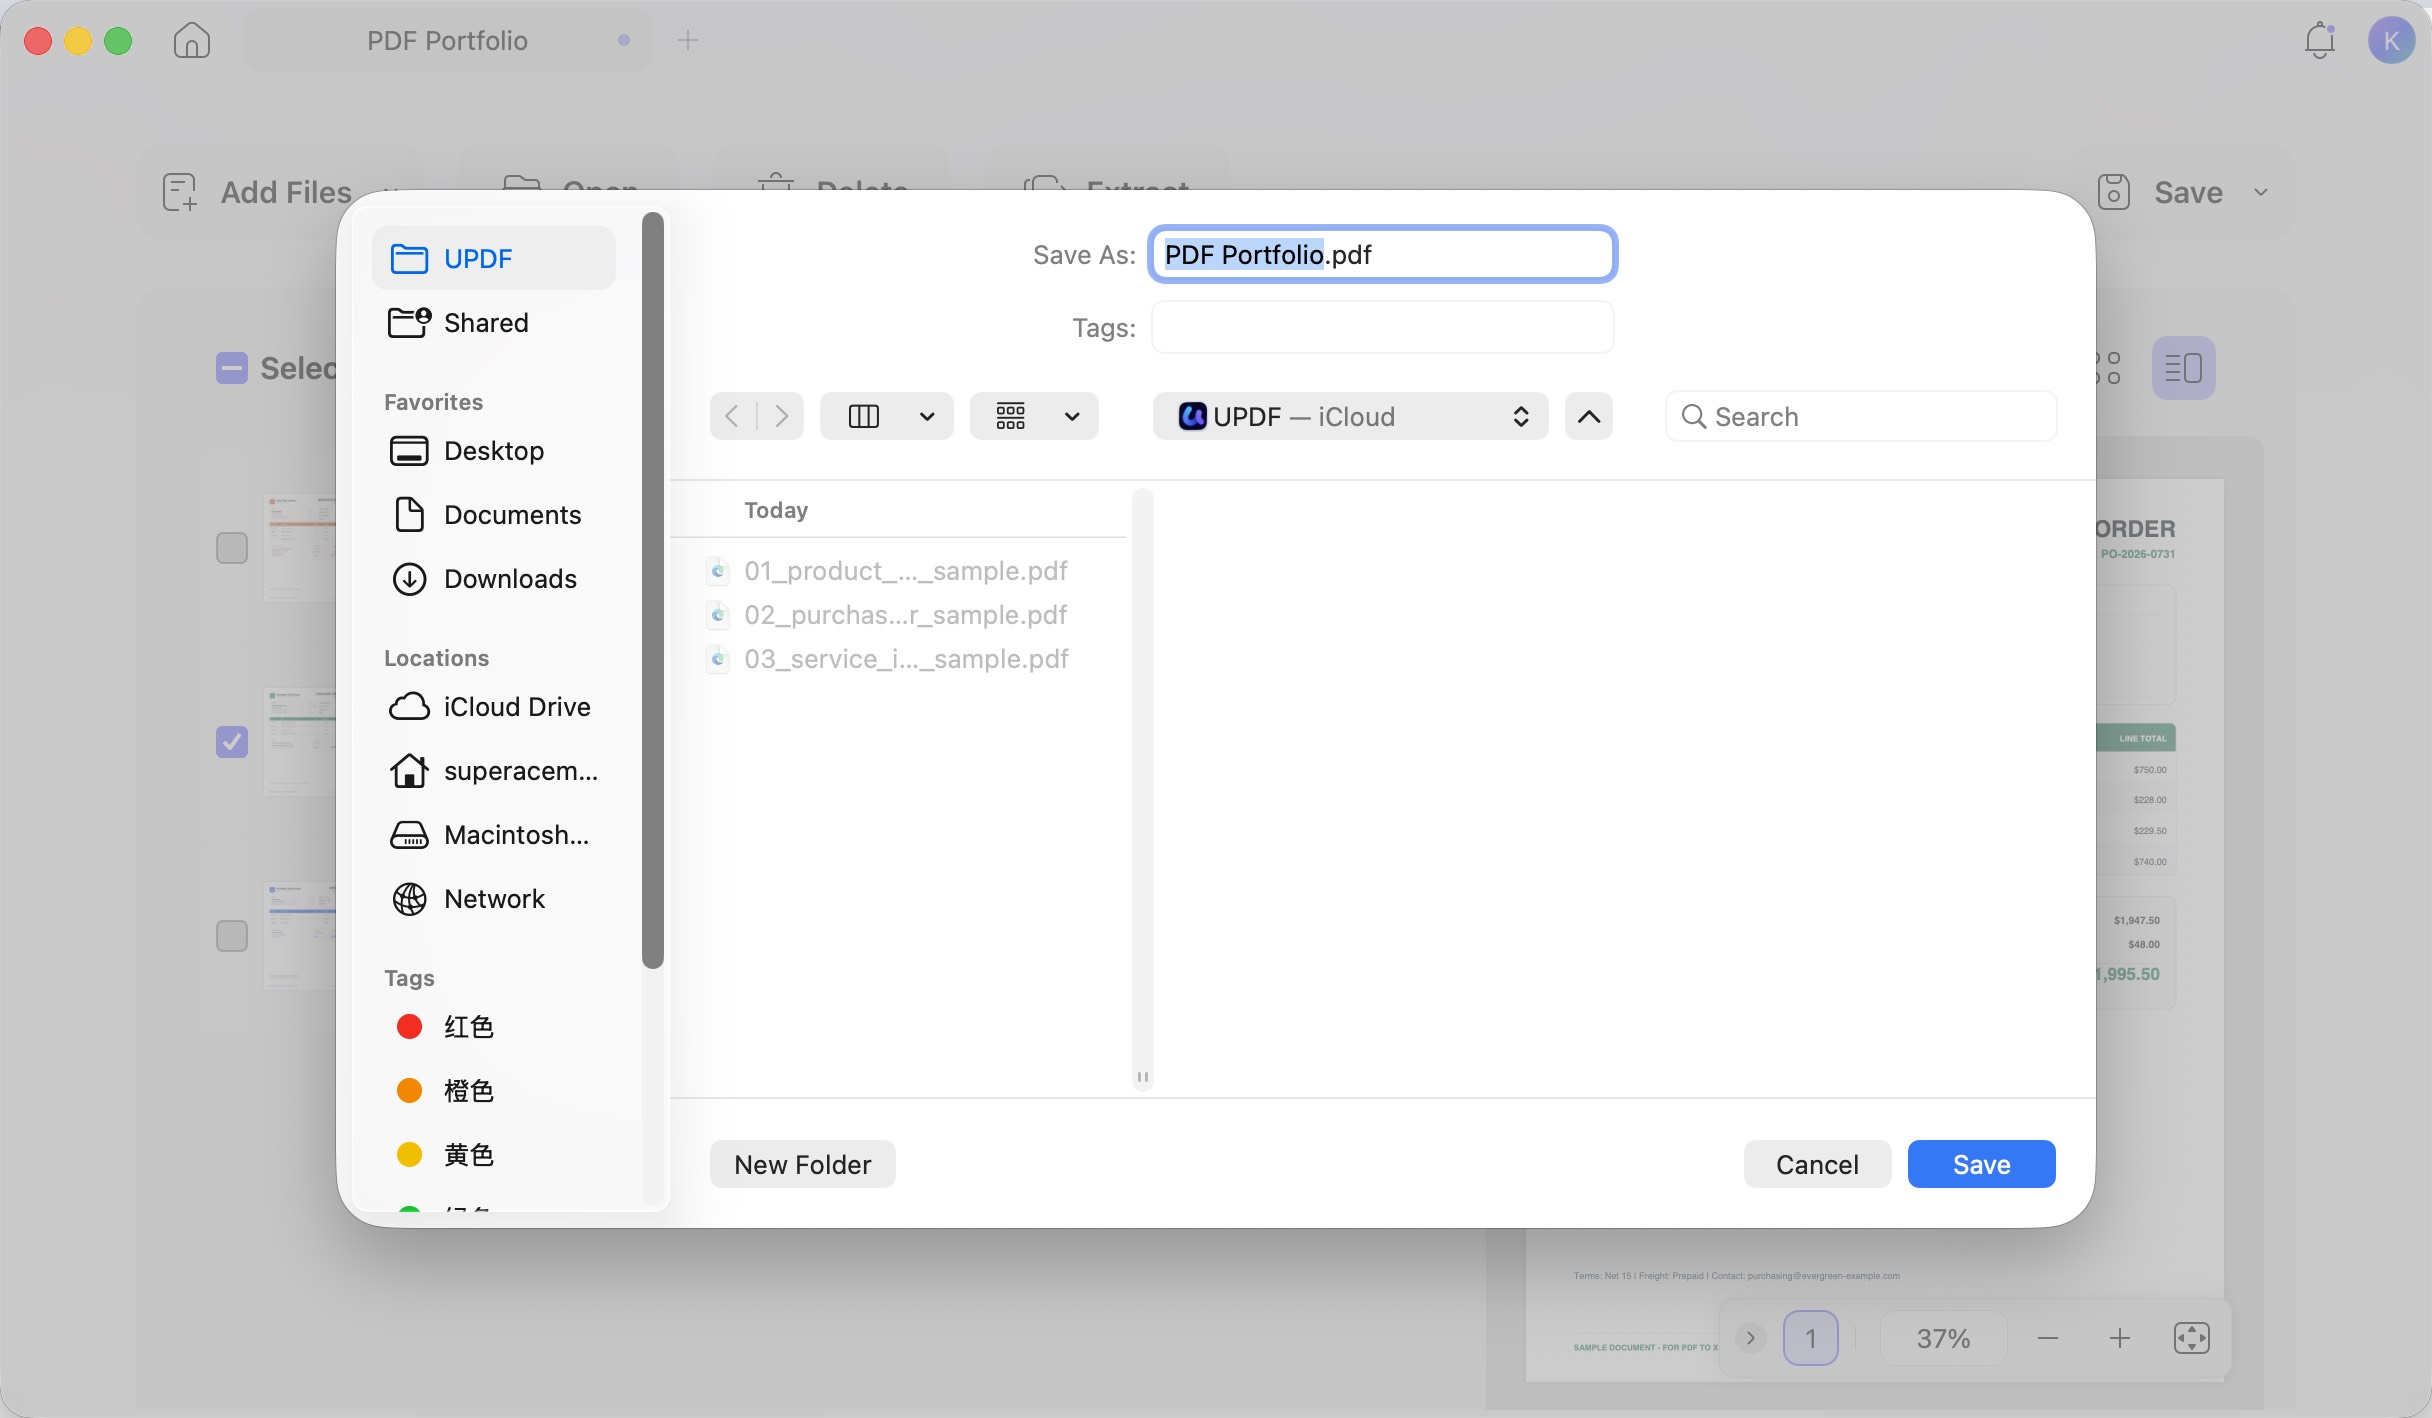Viewport: 2432px width, 1418px height.
Task: Expand the Save dropdown arrow in toolbar
Action: click(2261, 192)
